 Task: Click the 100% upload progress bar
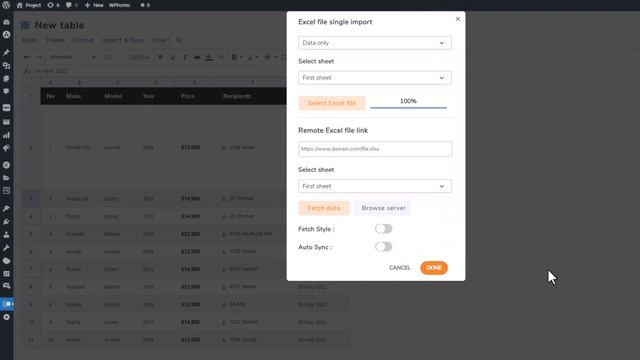click(x=408, y=103)
